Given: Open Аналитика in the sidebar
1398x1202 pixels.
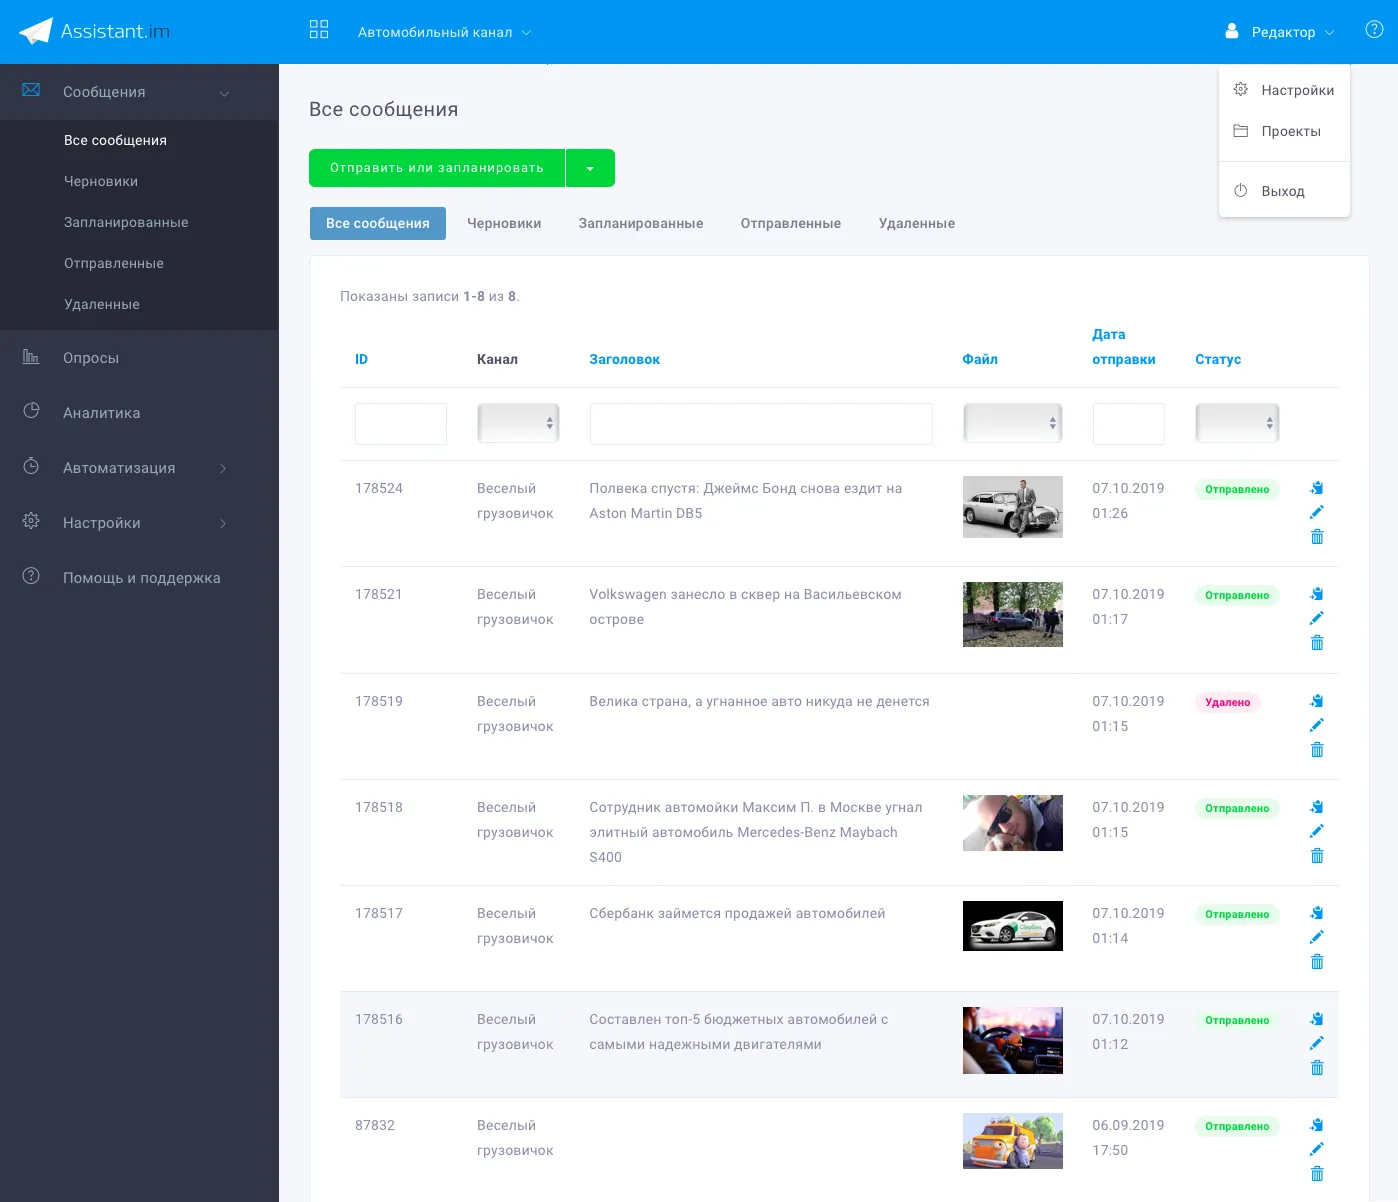Looking at the screenshot, I should point(102,413).
